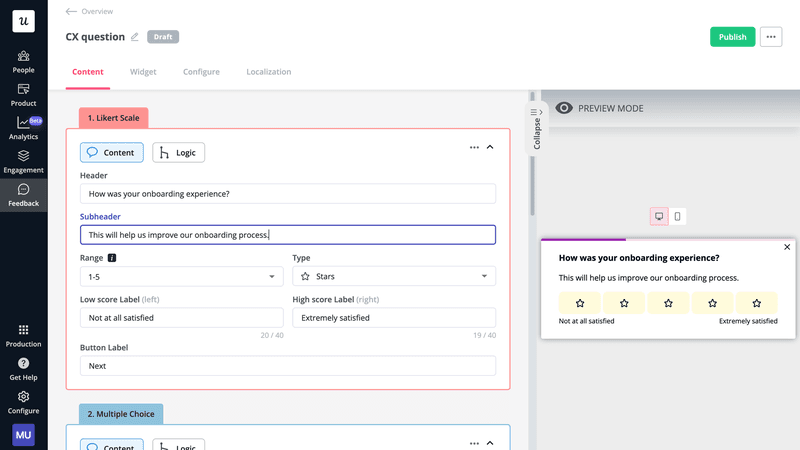Image resolution: width=800 pixels, height=450 pixels.
Task: Select the fifth star in preview
Action: 757,303
